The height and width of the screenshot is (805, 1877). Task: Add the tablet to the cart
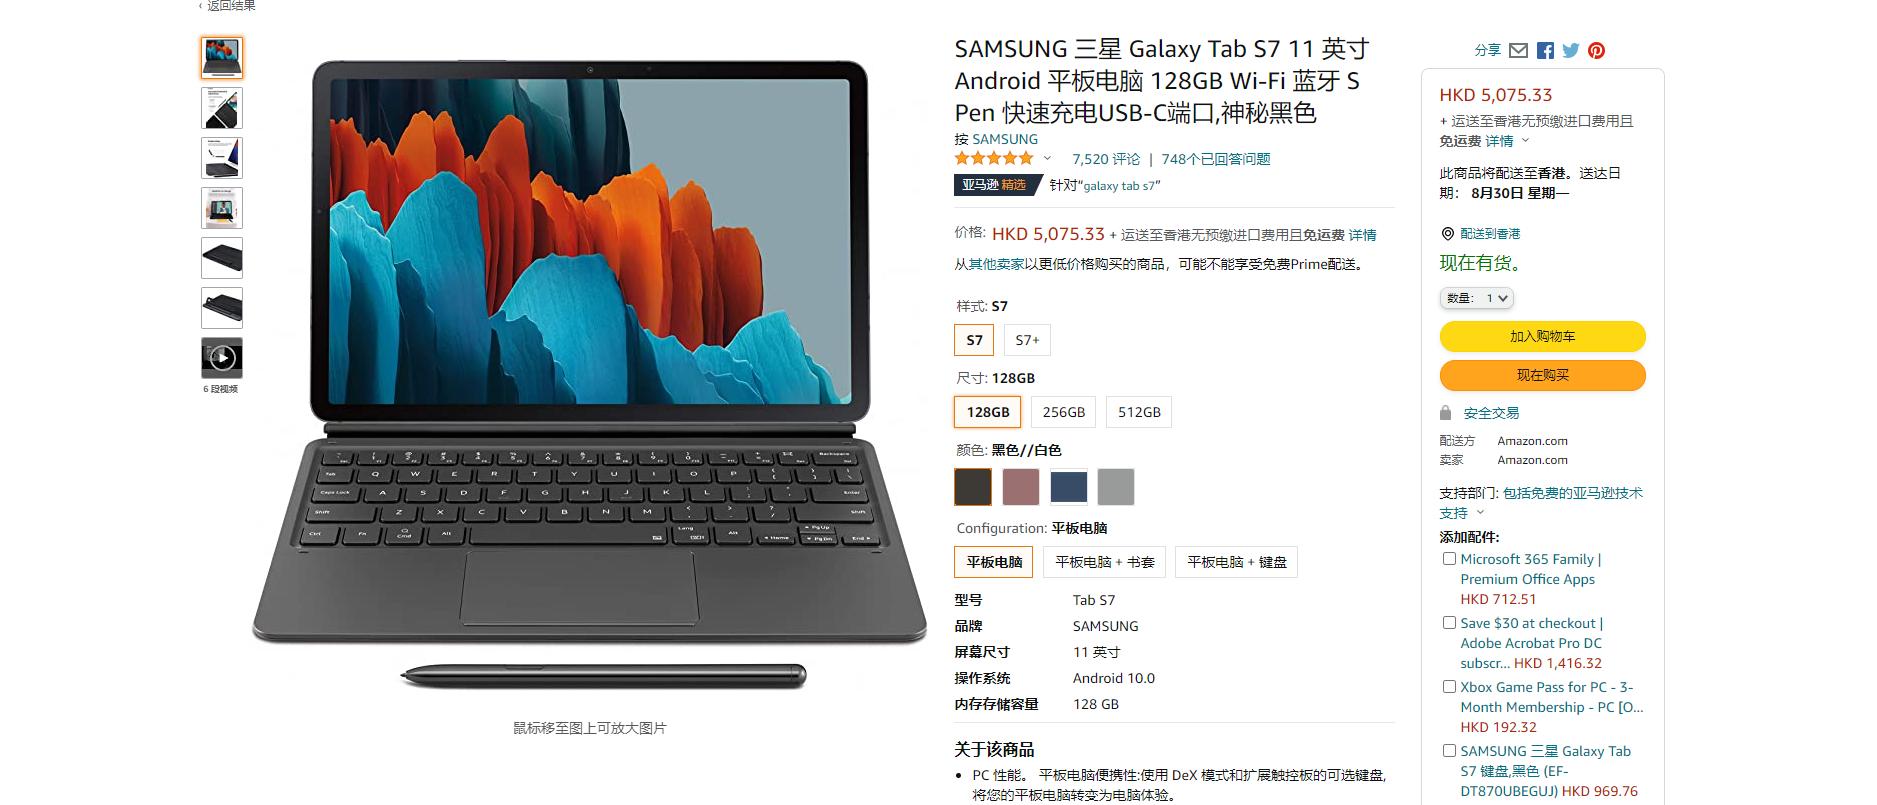1542,336
